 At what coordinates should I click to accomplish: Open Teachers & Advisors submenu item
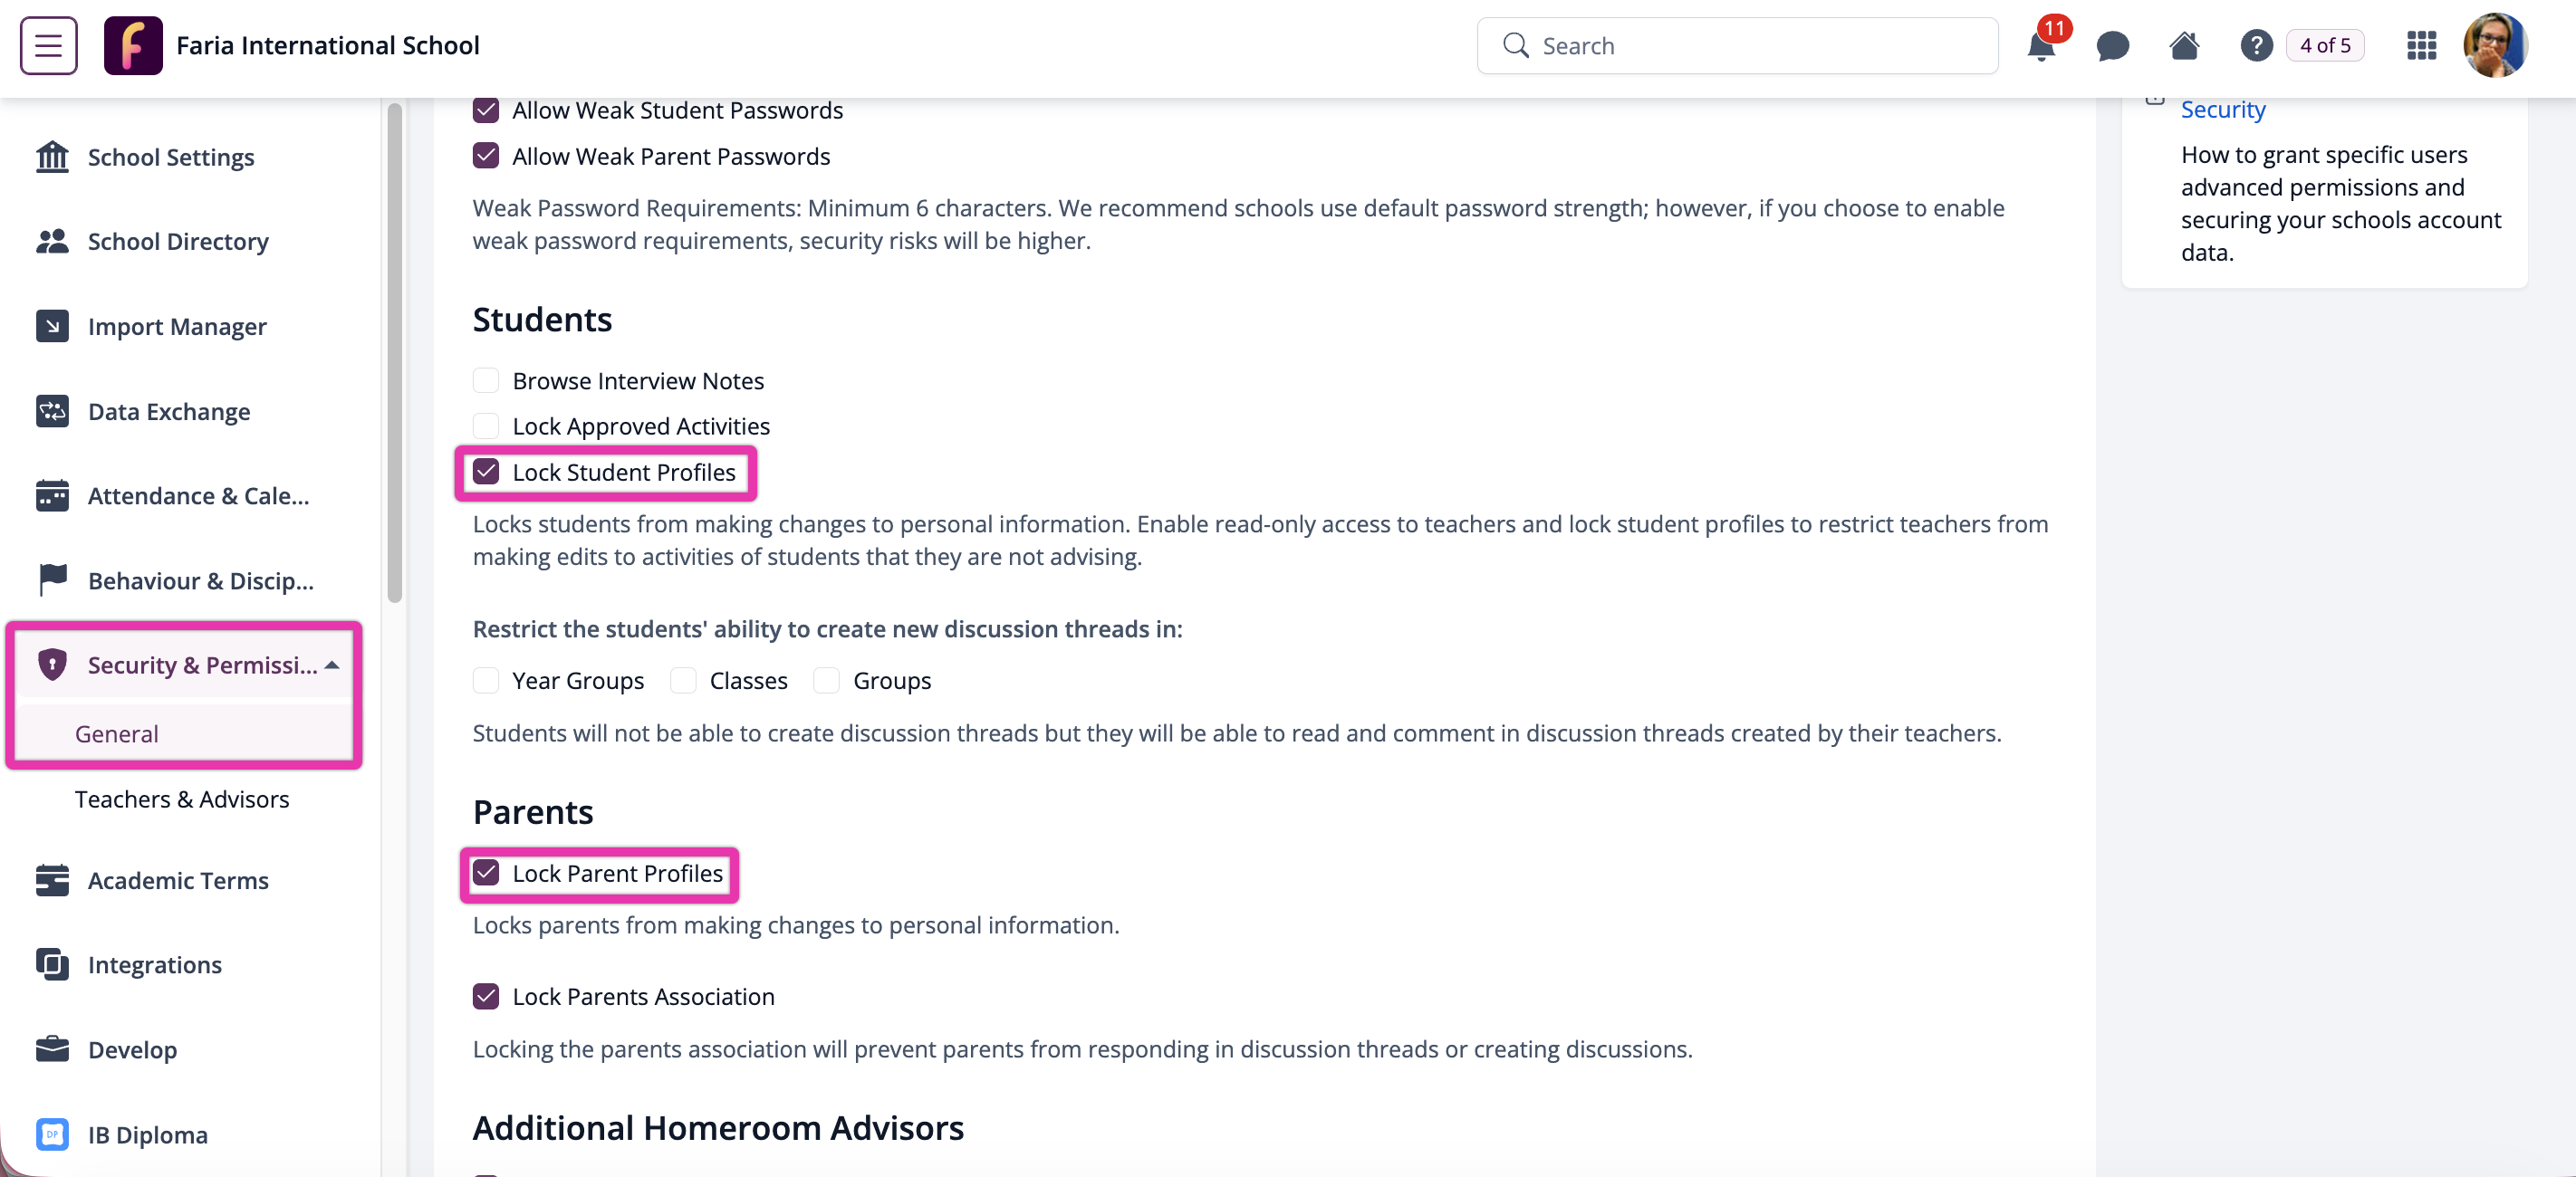[182, 799]
